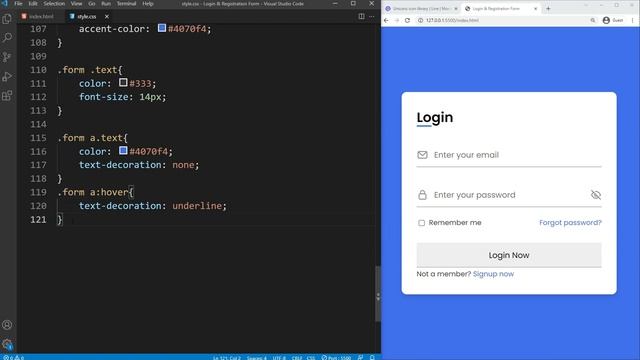This screenshot has width=640, height=360.
Task: Reload the browser page
Action: pyautogui.click(x=407, y=20)
